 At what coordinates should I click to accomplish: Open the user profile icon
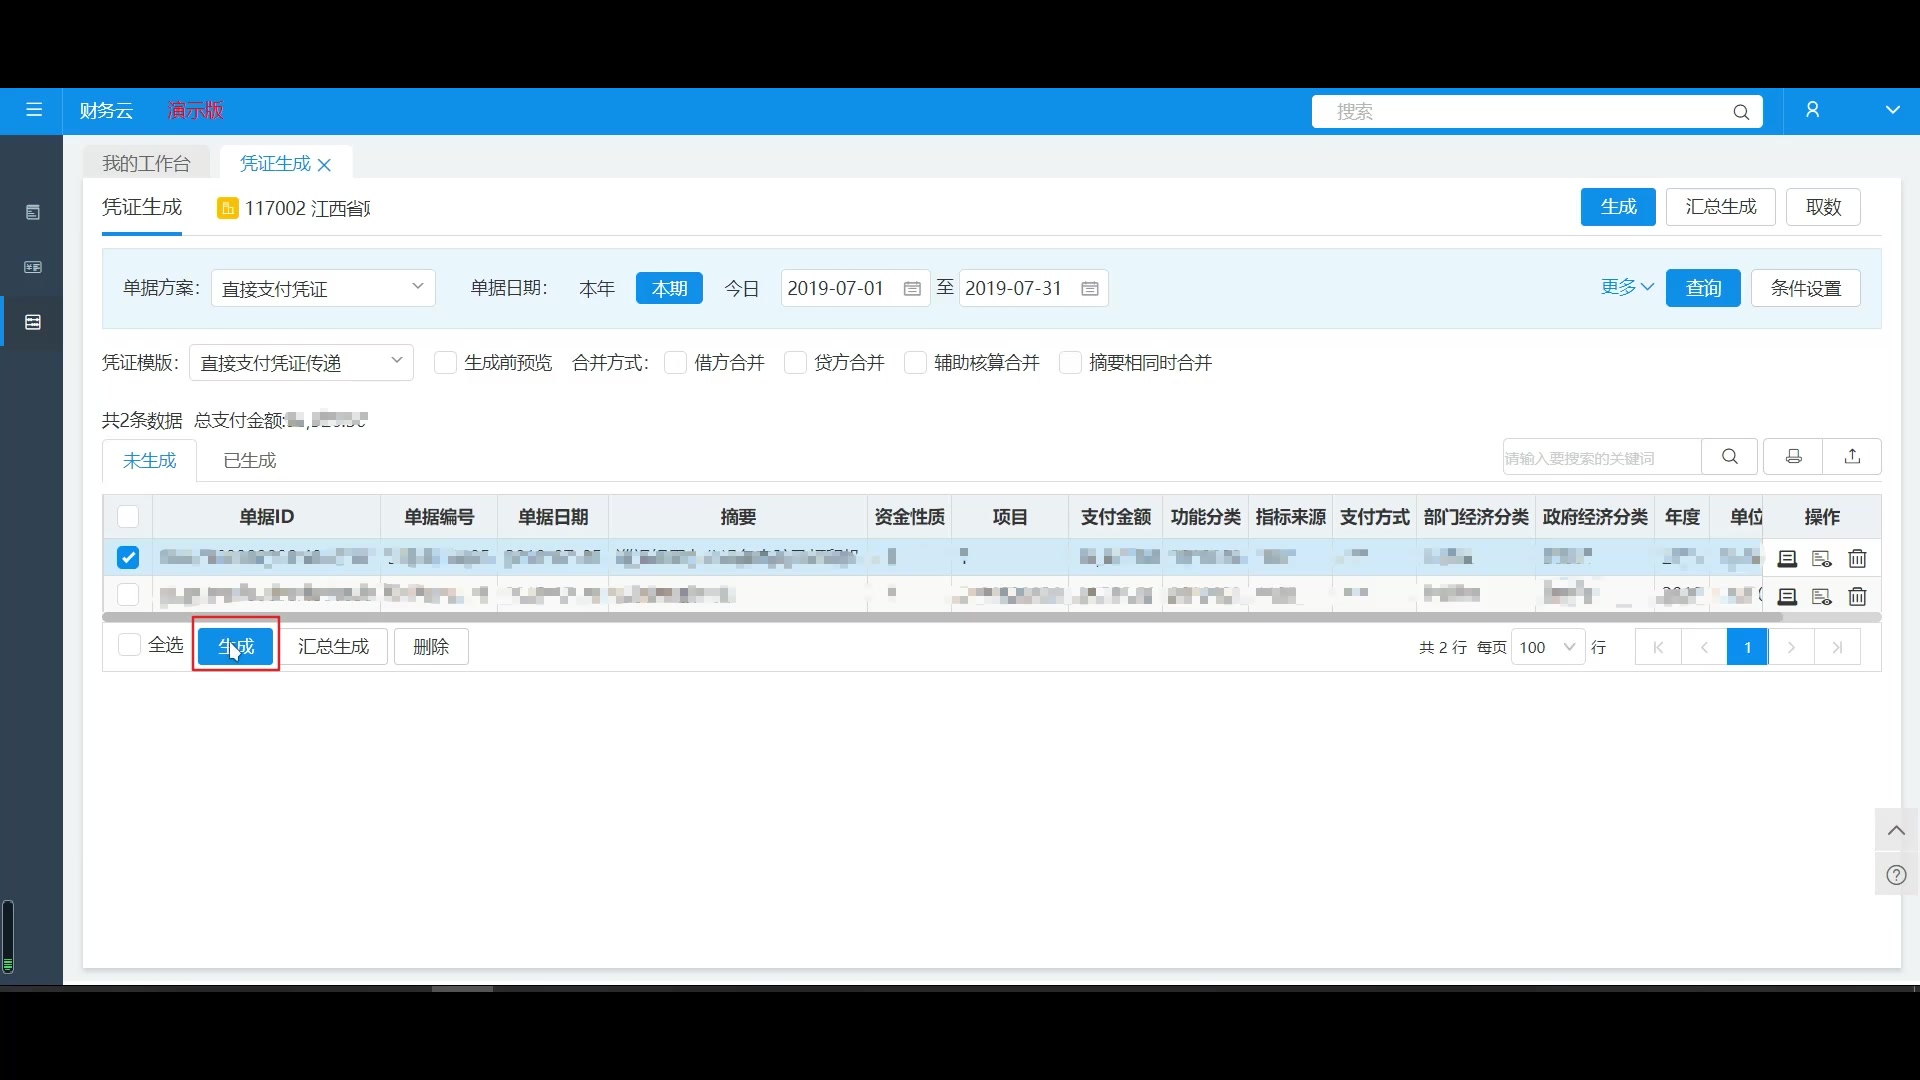tap(1812, 110)
